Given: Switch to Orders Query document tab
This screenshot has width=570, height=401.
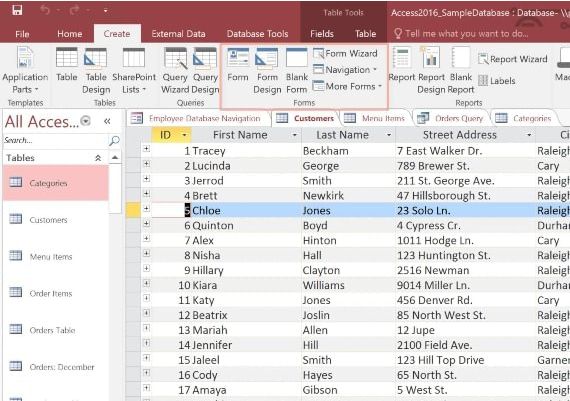Looking at the screenshot, I should coord(451,118).
